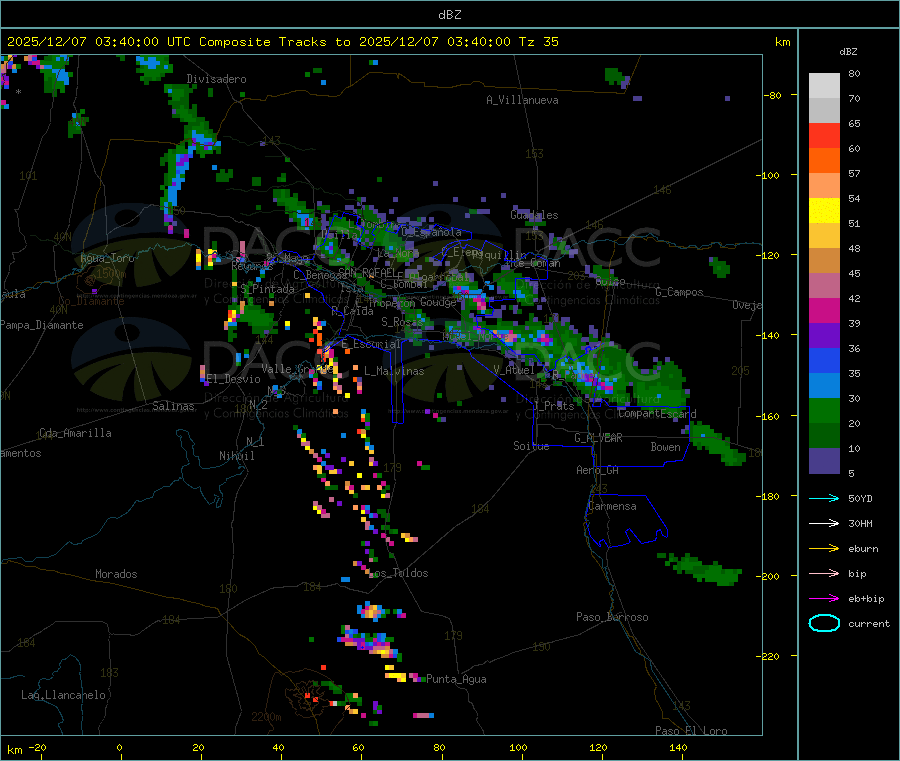Screen dimensions: 900x761
Task: Click the Punta_Agua place label
Action: click(x=456, y=679)
